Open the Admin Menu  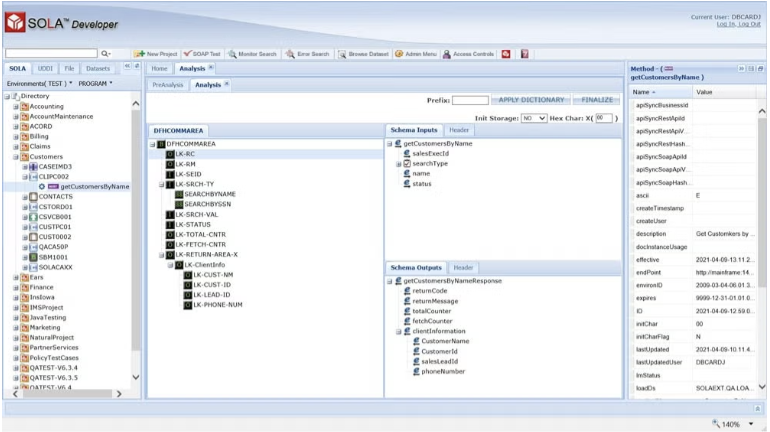tap(416, 54)
